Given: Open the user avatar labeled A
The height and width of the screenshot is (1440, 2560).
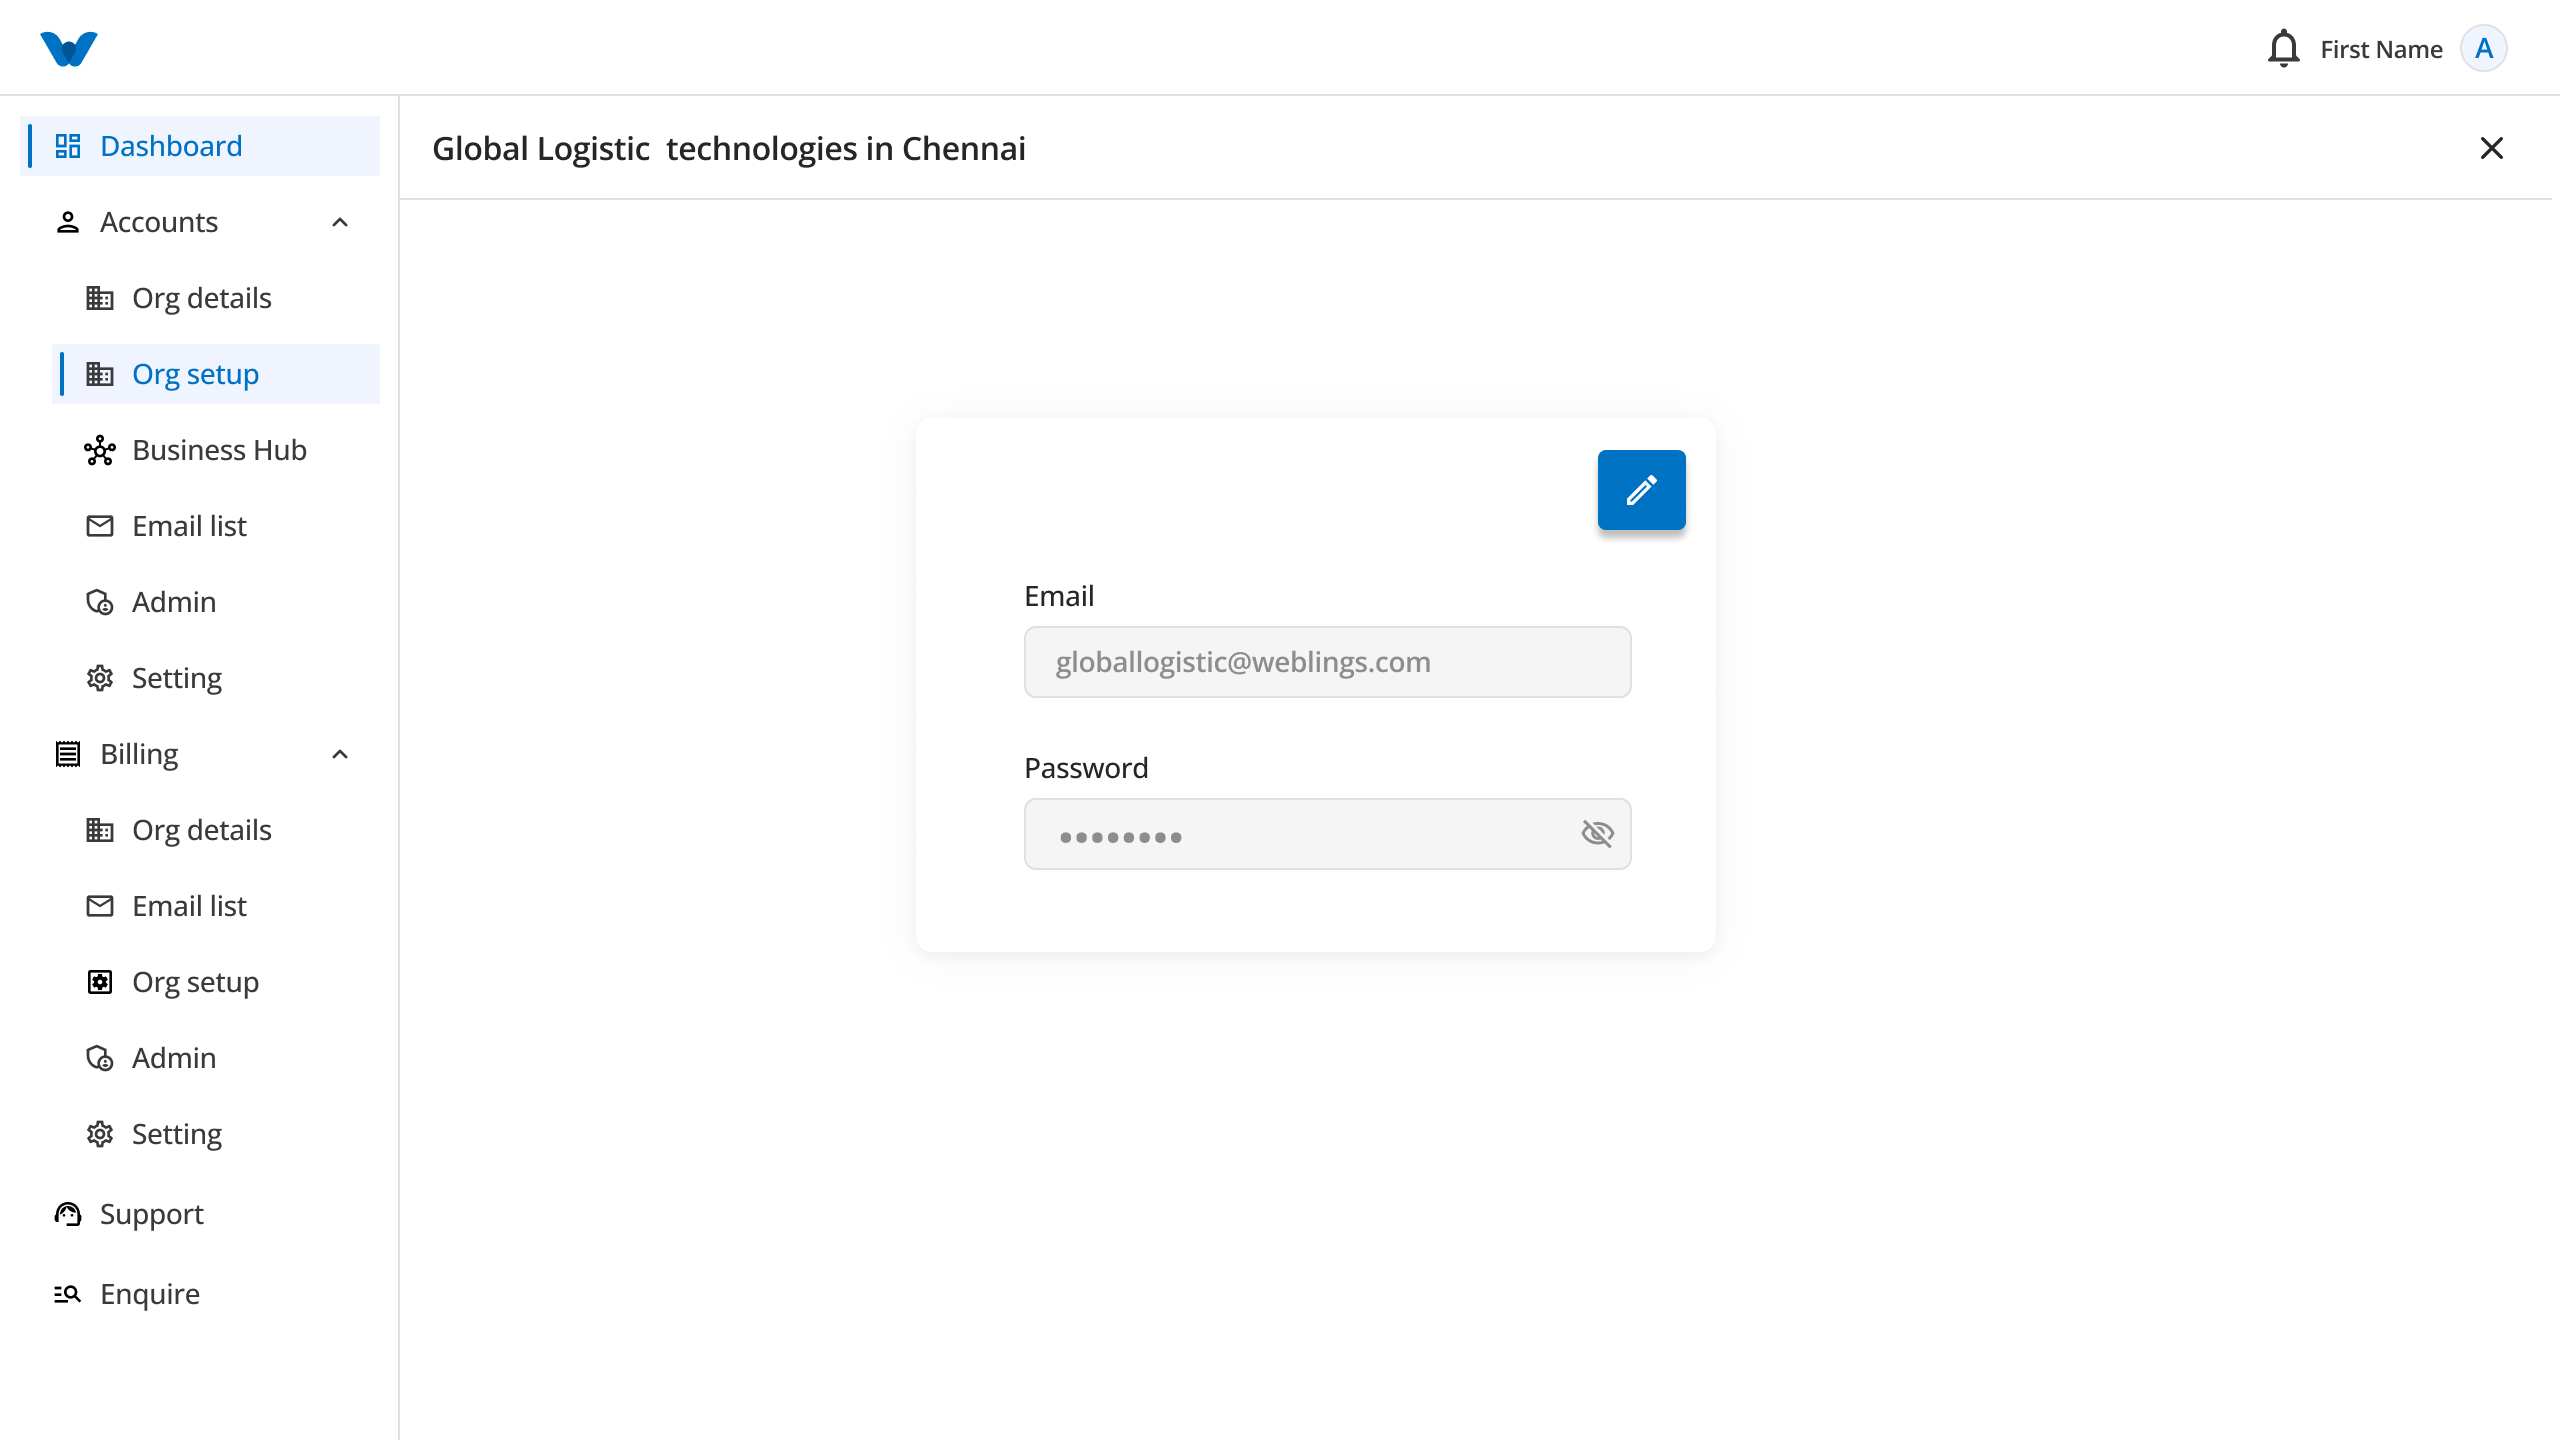Looking at the screenshot, I should 2484,49.
